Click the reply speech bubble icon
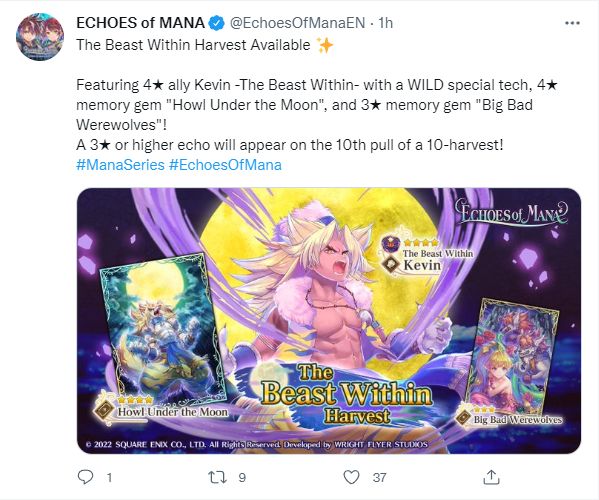This screenshot has width=599, height=500. (85, 477)
